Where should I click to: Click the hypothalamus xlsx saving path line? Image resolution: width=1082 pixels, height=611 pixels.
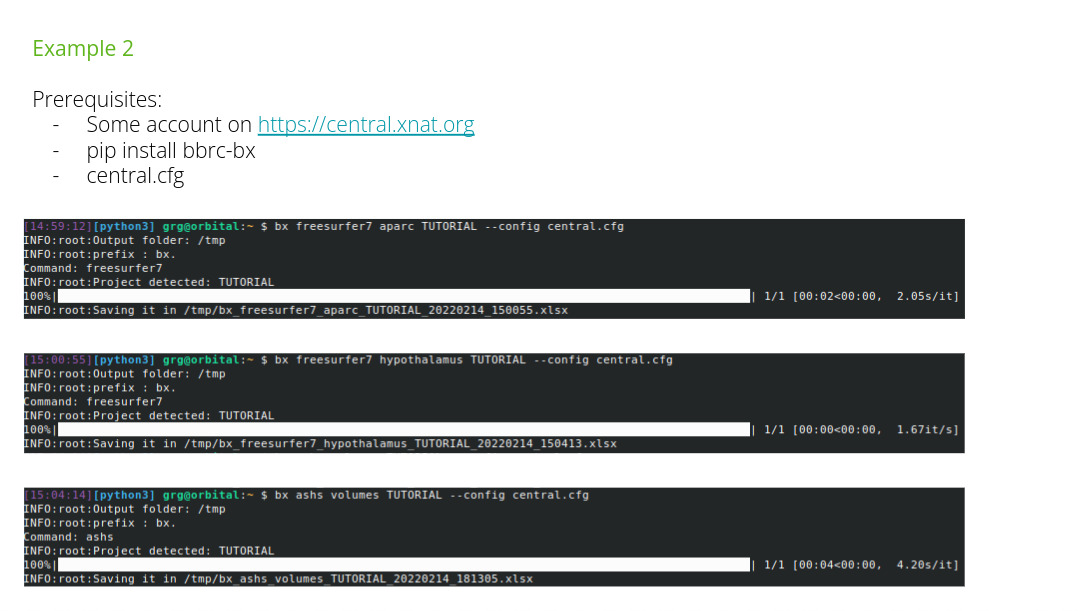pos(320,444)
